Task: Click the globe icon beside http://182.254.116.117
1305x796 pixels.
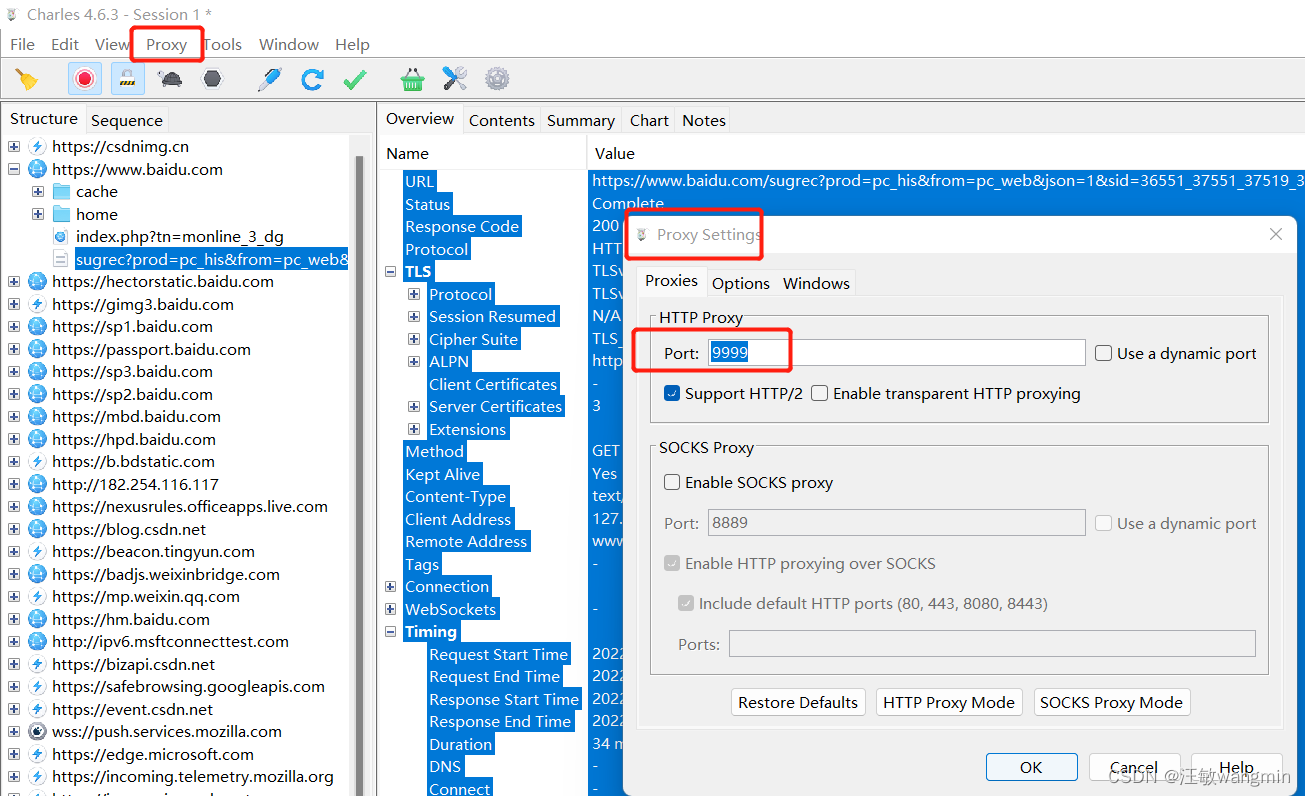Action: pyautogui.click(x=37, y=484)
